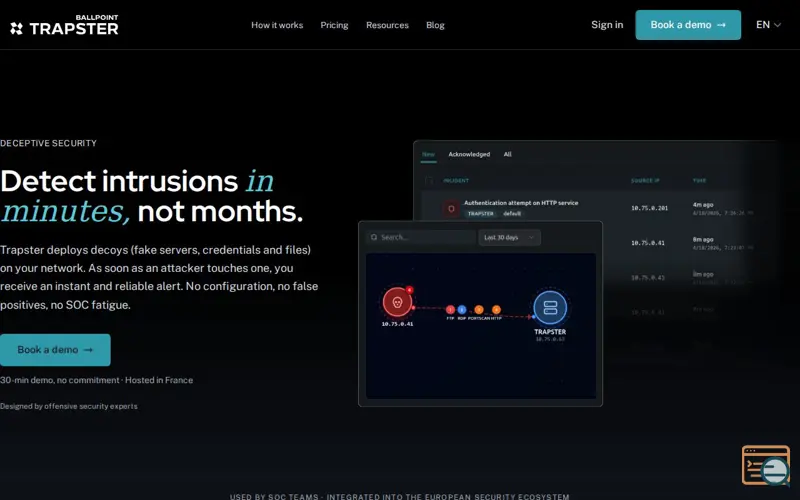
Task: Click the SOURCE IP column header
Action: click(645, 181)
